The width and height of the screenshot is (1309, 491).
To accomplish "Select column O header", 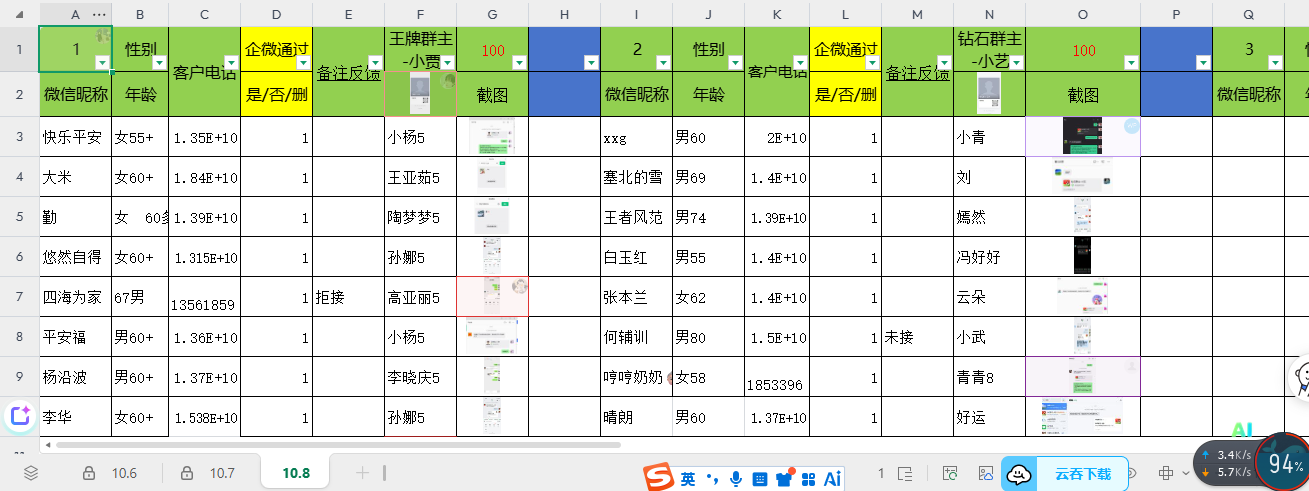I will pyautogui.click(x=1083, y=14).
